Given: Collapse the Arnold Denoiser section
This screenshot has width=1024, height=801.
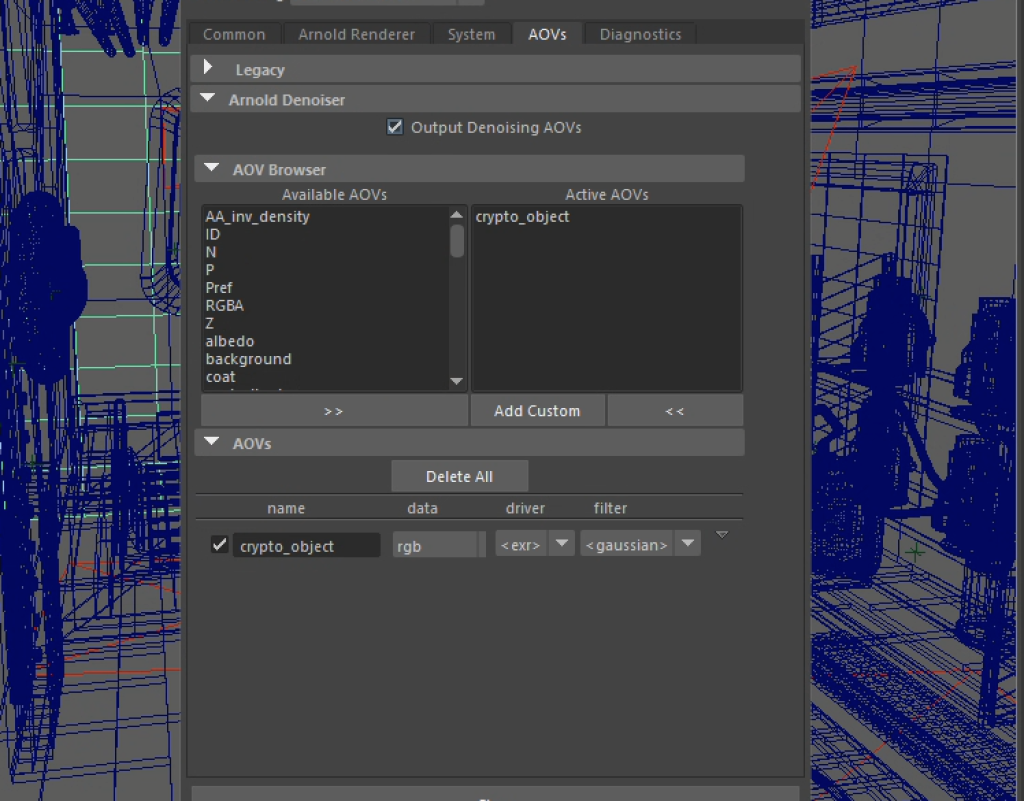Looking at the screenshot, I should tap(209, 100).
